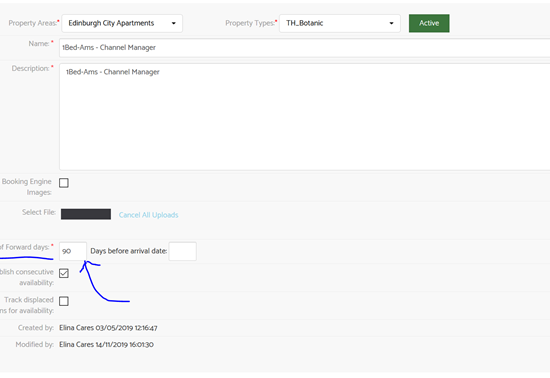The image size is (550, 378).
Task: Click inside the Description text area
Action: [x=304, y=117]
